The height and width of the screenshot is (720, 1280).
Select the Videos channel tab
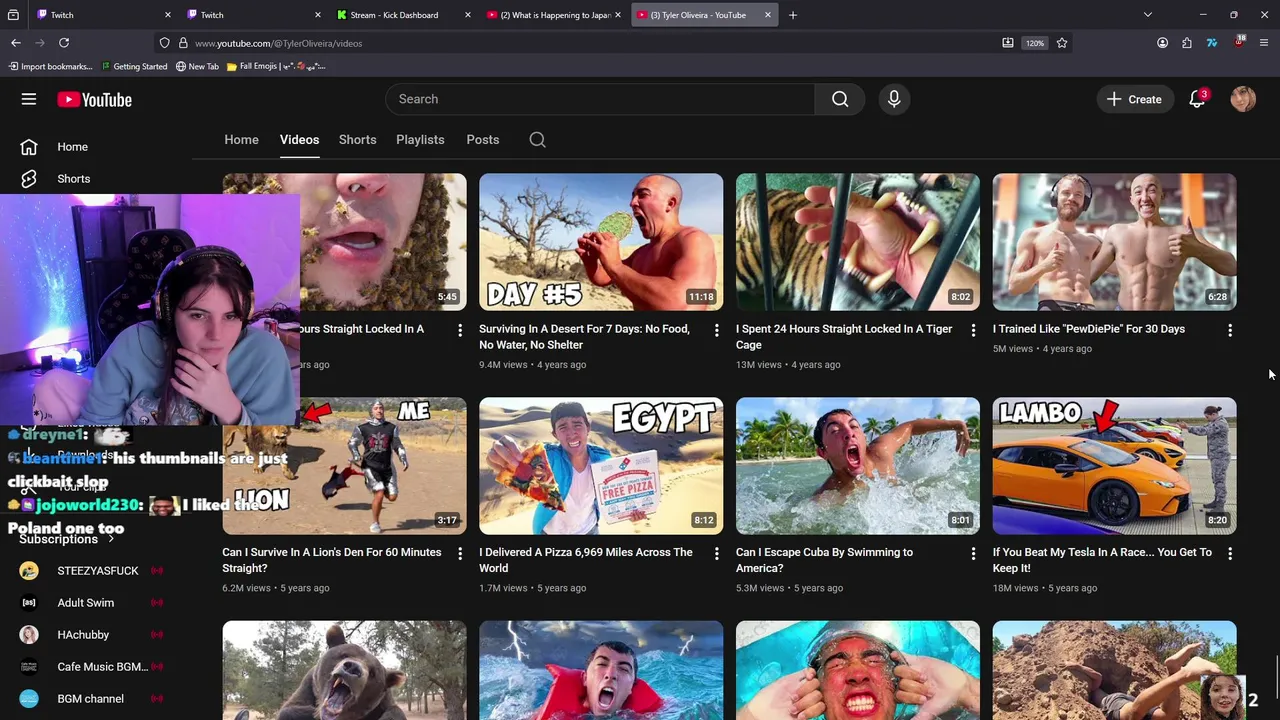point(299,140)
